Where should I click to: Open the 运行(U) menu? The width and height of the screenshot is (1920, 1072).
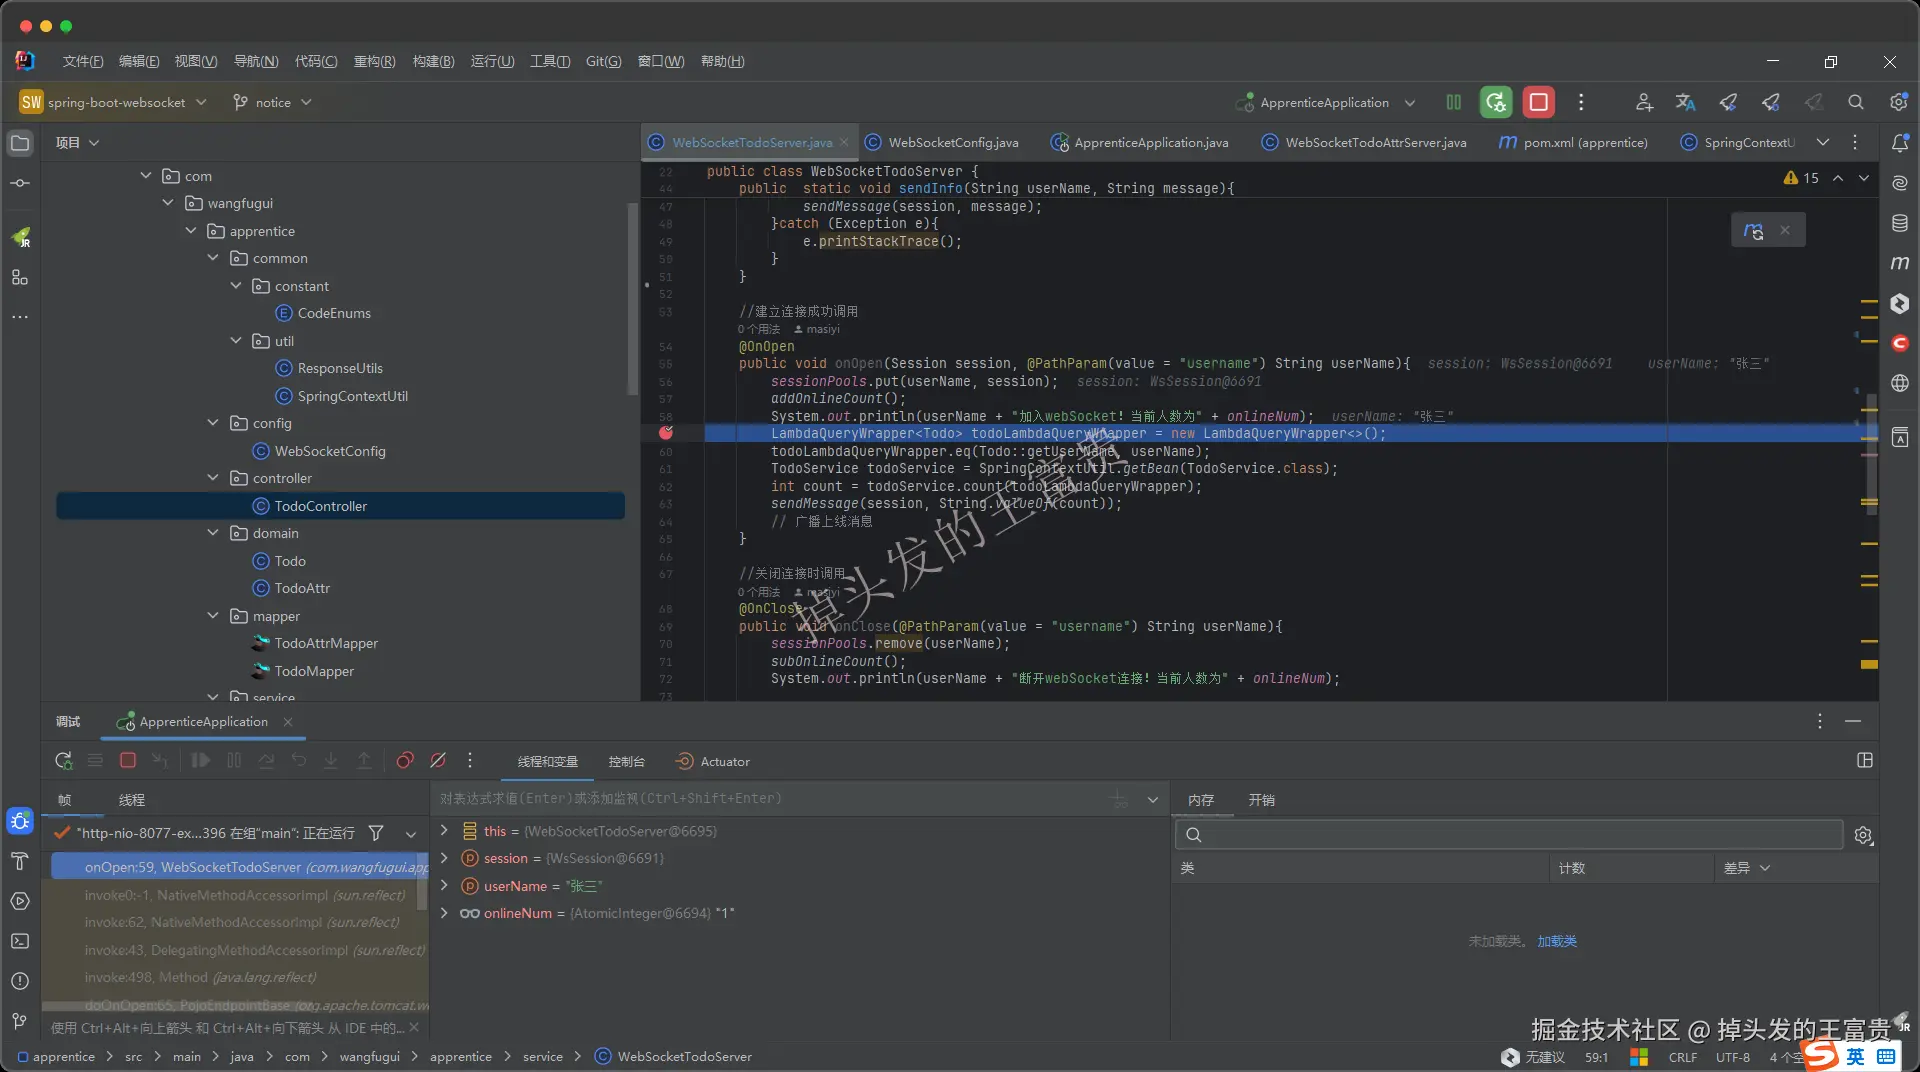pos(492,61)
